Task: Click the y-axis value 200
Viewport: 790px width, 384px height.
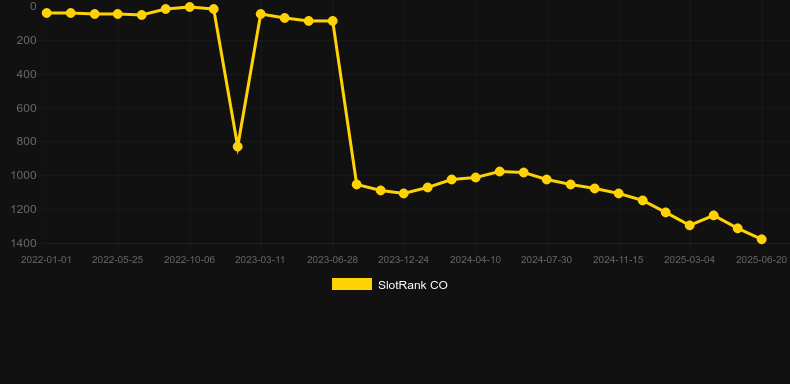Action: pos(26,40)
